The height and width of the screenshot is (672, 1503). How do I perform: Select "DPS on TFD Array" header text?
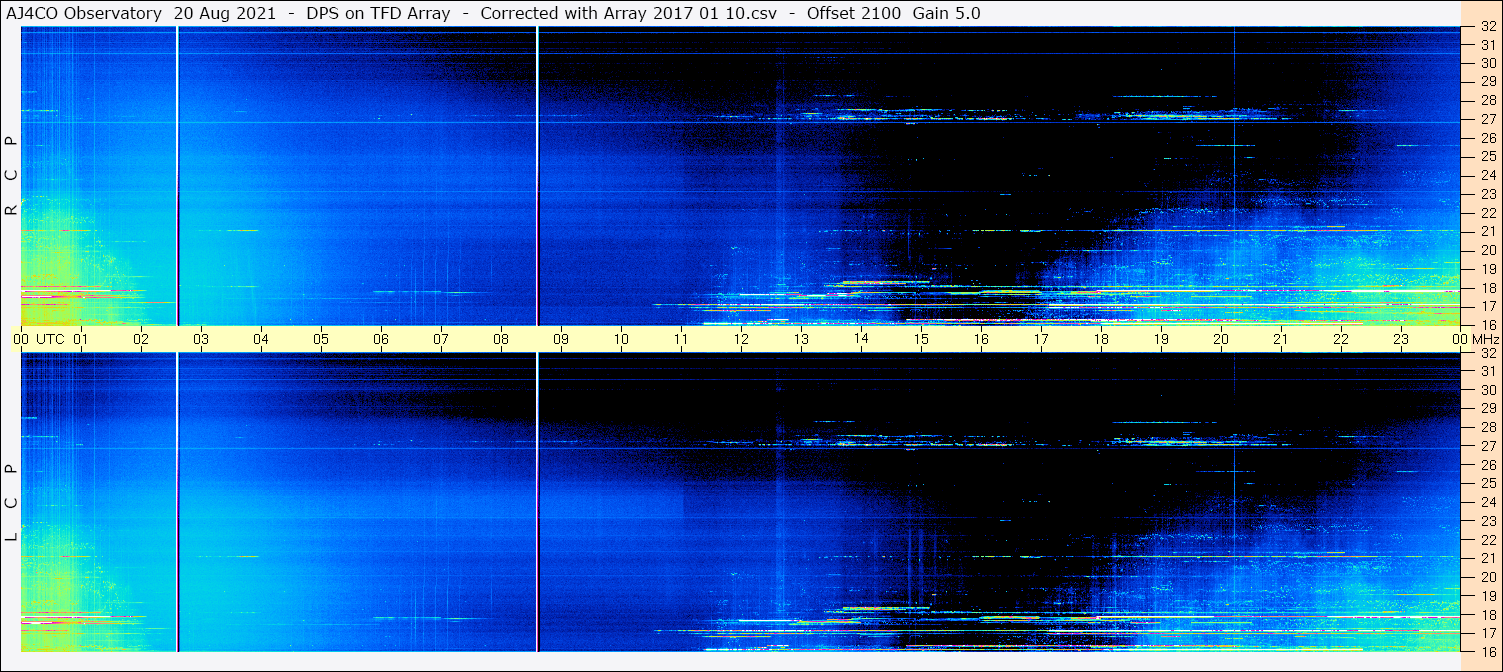point(378,14)
